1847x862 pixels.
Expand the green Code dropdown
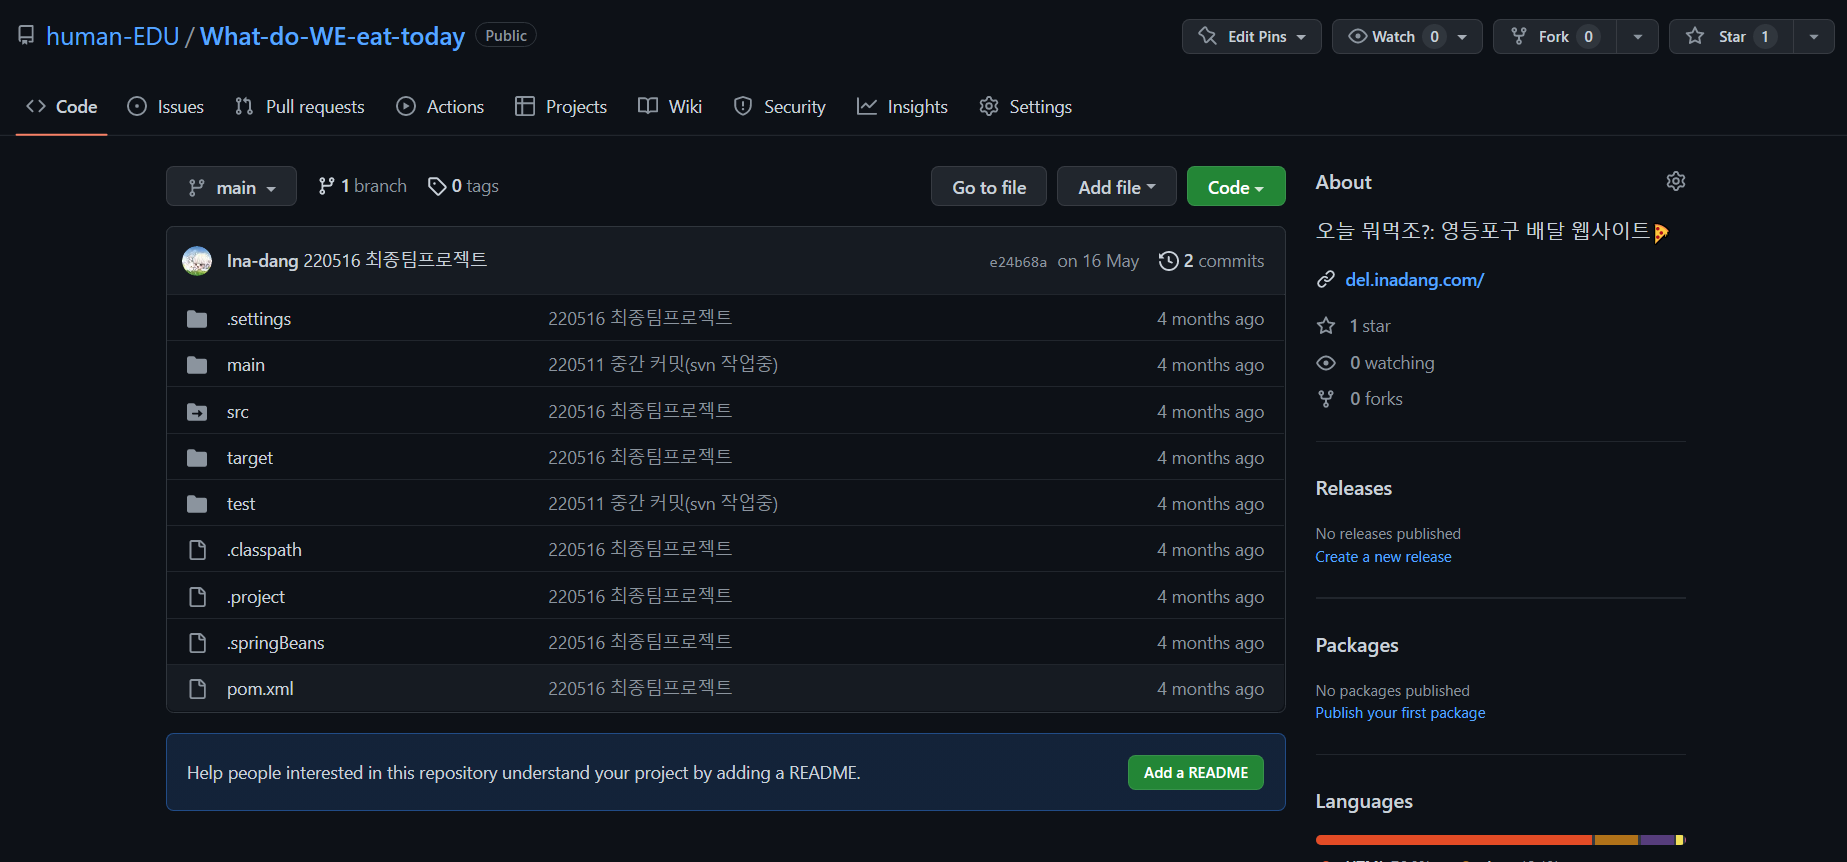(x=1236, y=187)
